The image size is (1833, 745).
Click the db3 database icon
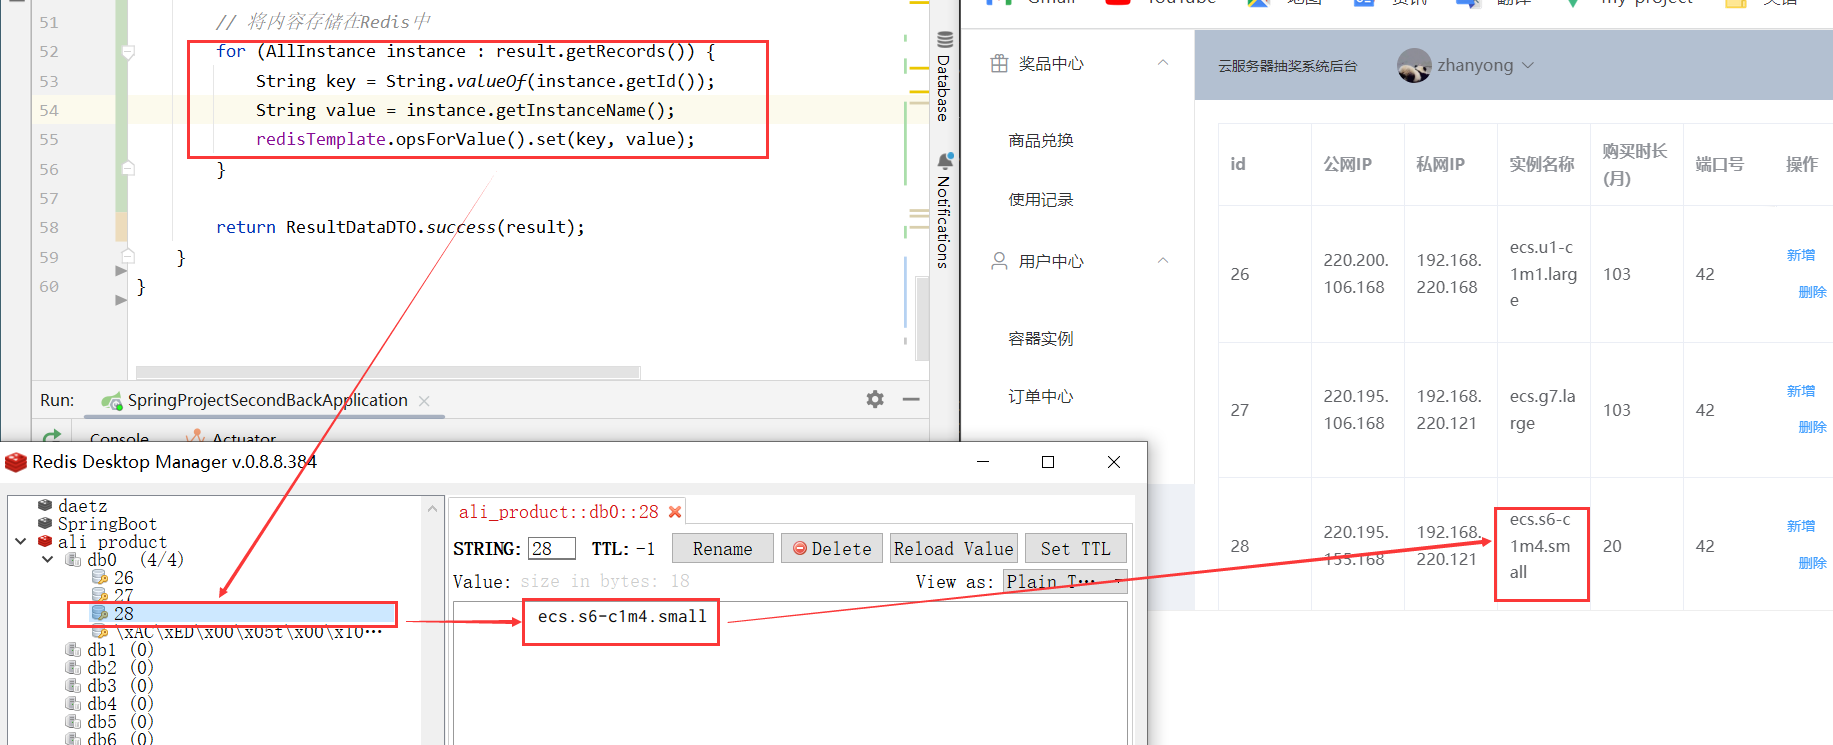click(x=73, y=685)
